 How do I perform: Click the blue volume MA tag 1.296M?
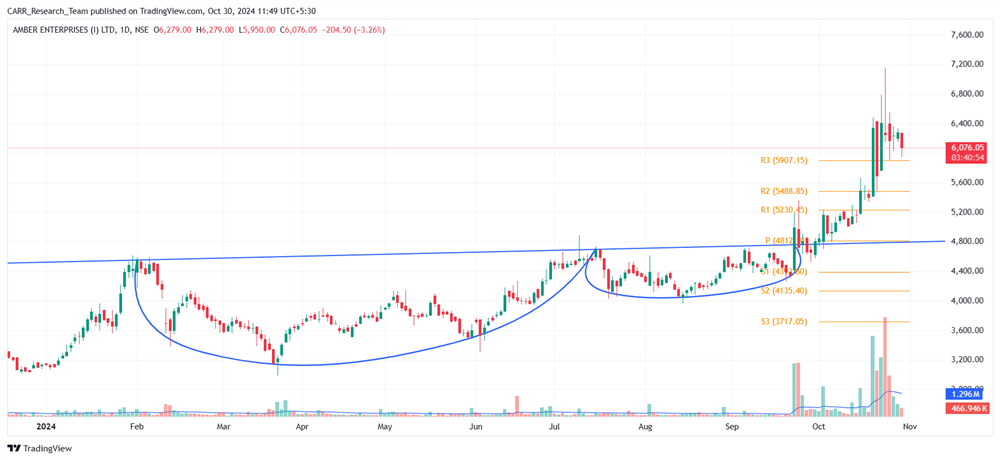[x=967, y=396]
